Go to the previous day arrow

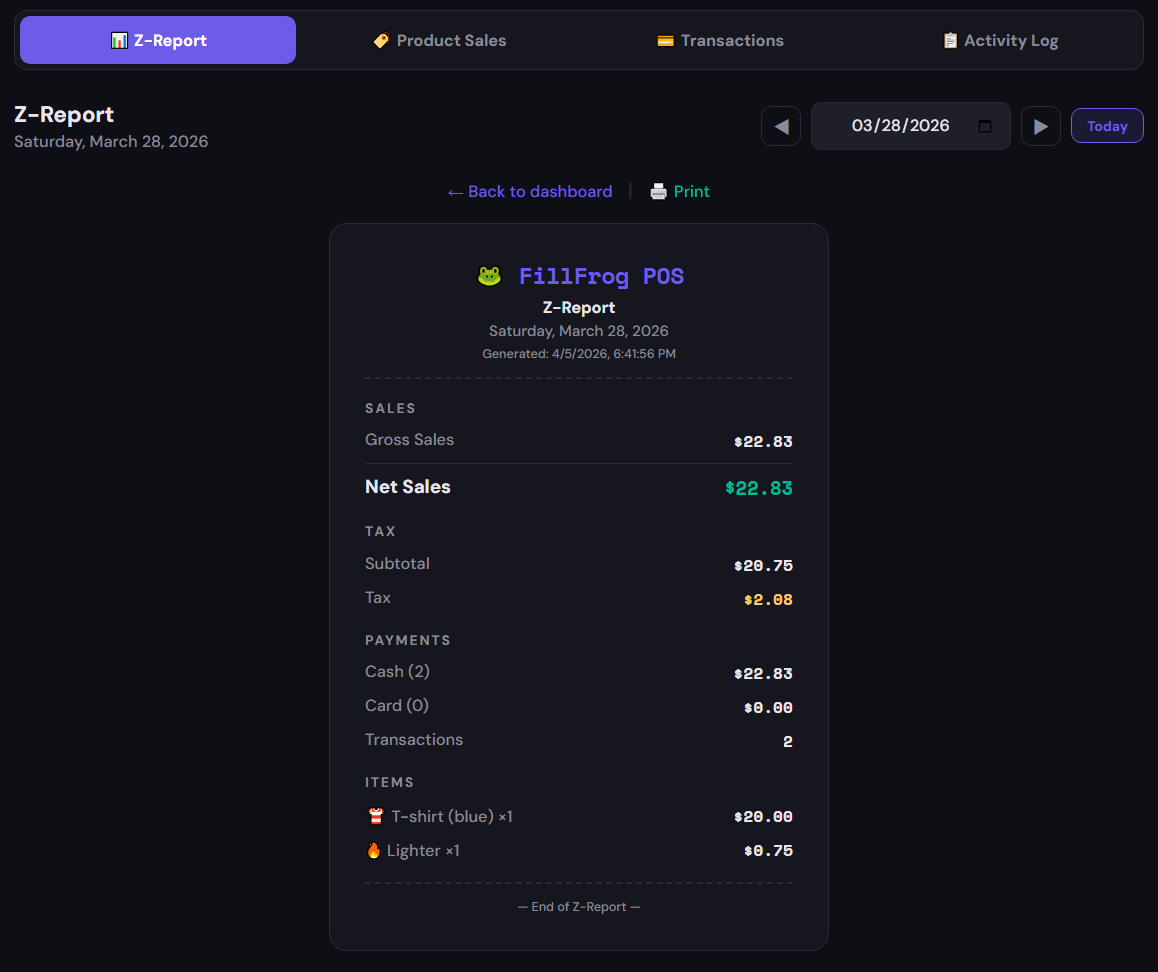click(x=781, y=126)
